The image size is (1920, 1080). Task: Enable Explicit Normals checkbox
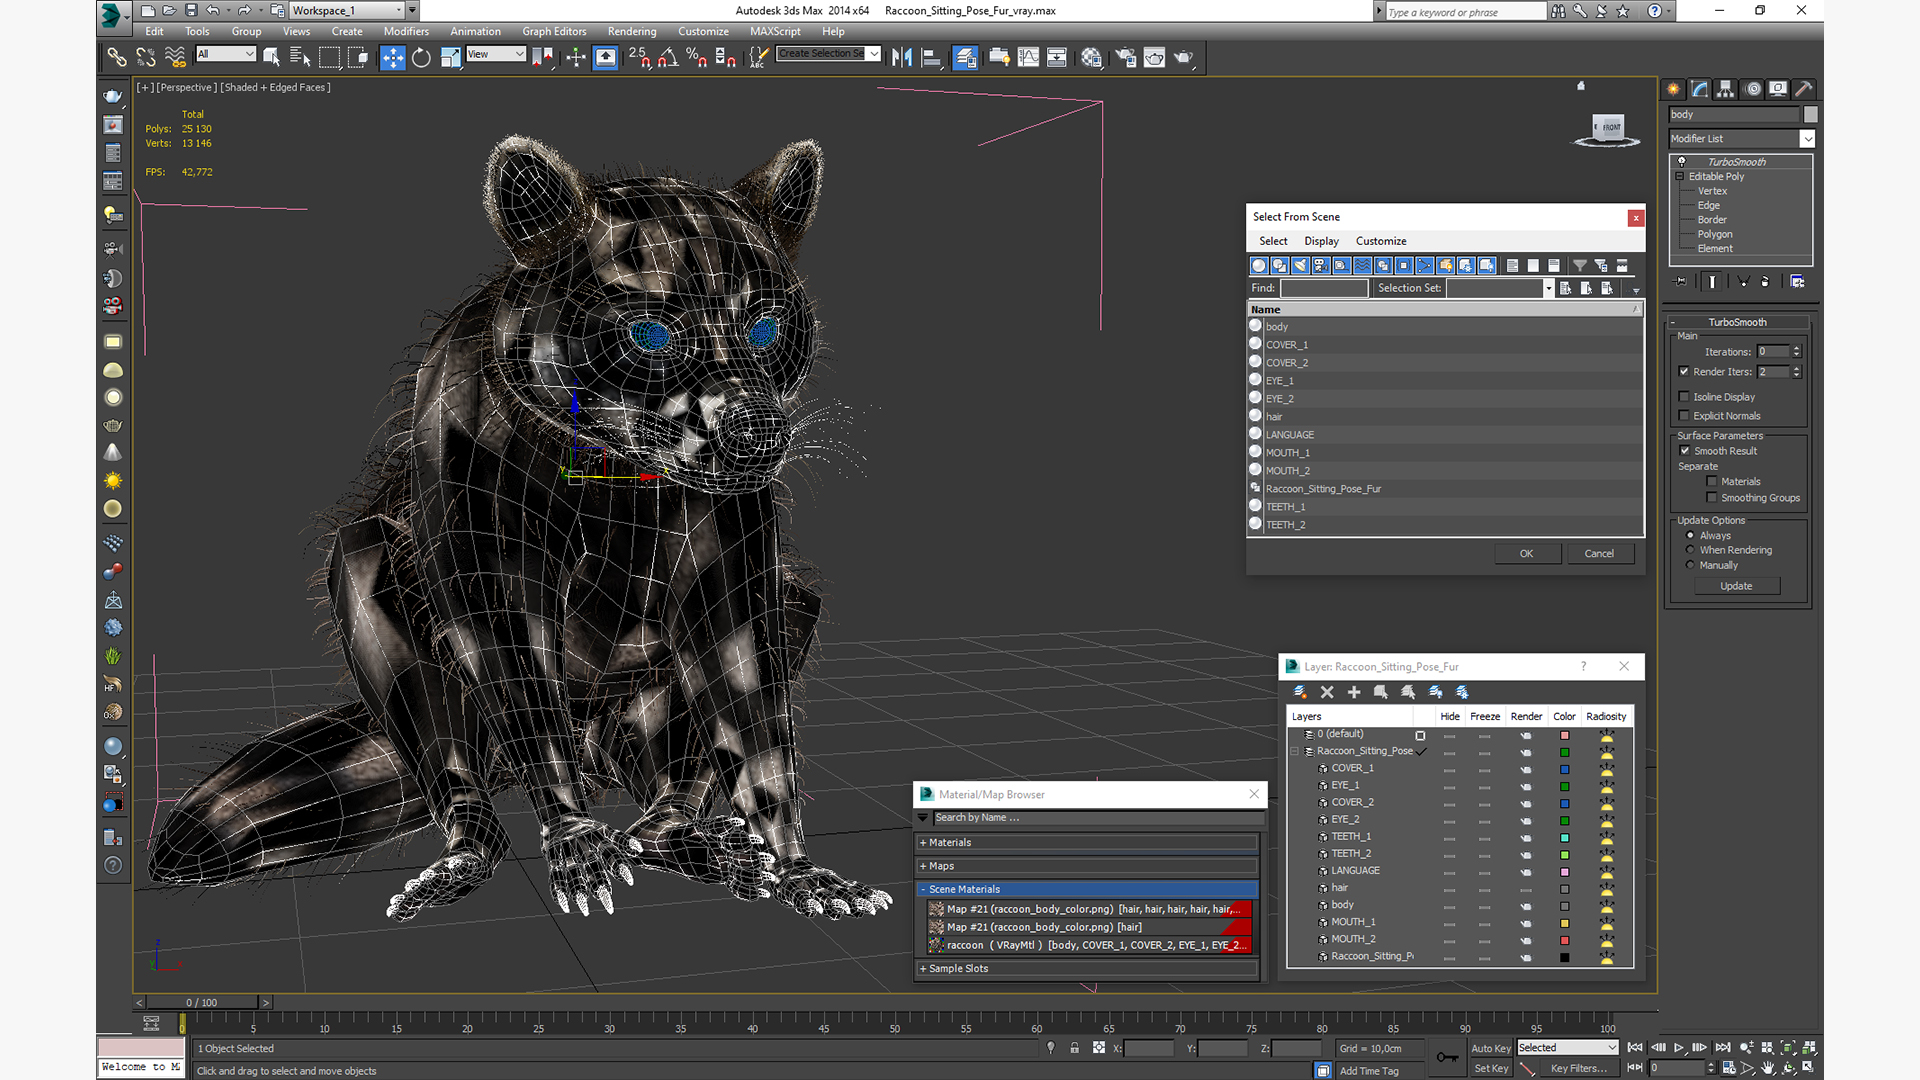click(1684, 415)
